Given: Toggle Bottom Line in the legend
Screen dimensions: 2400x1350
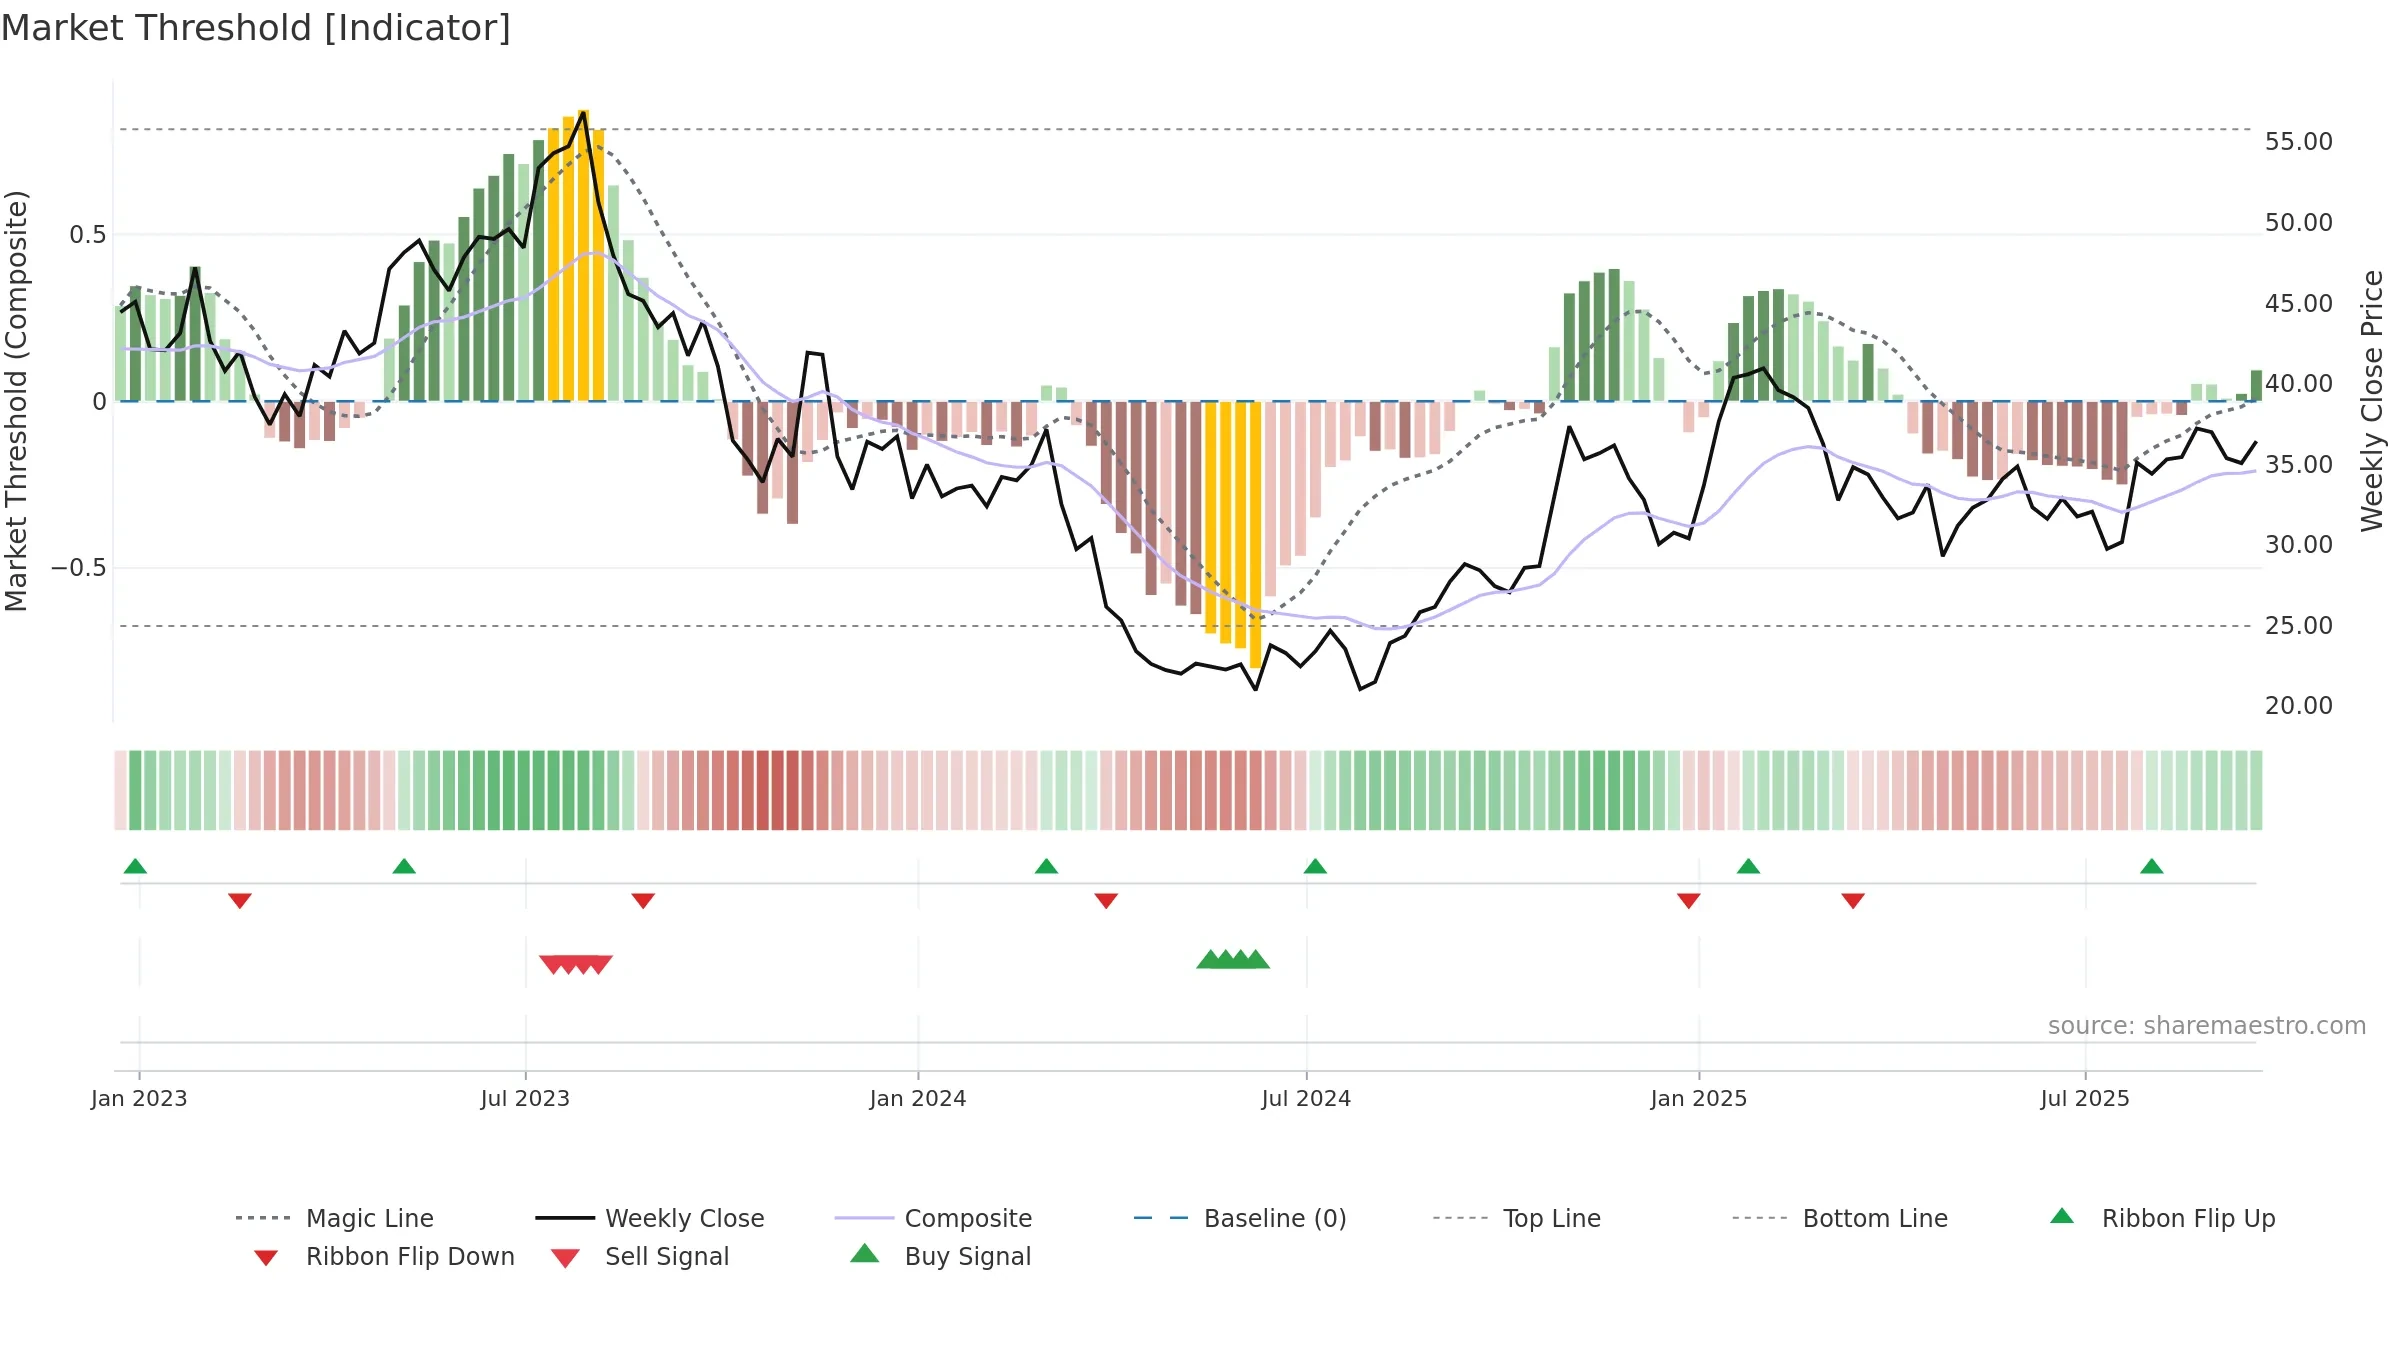Looking at the screenshot, I should 1840,1218.
